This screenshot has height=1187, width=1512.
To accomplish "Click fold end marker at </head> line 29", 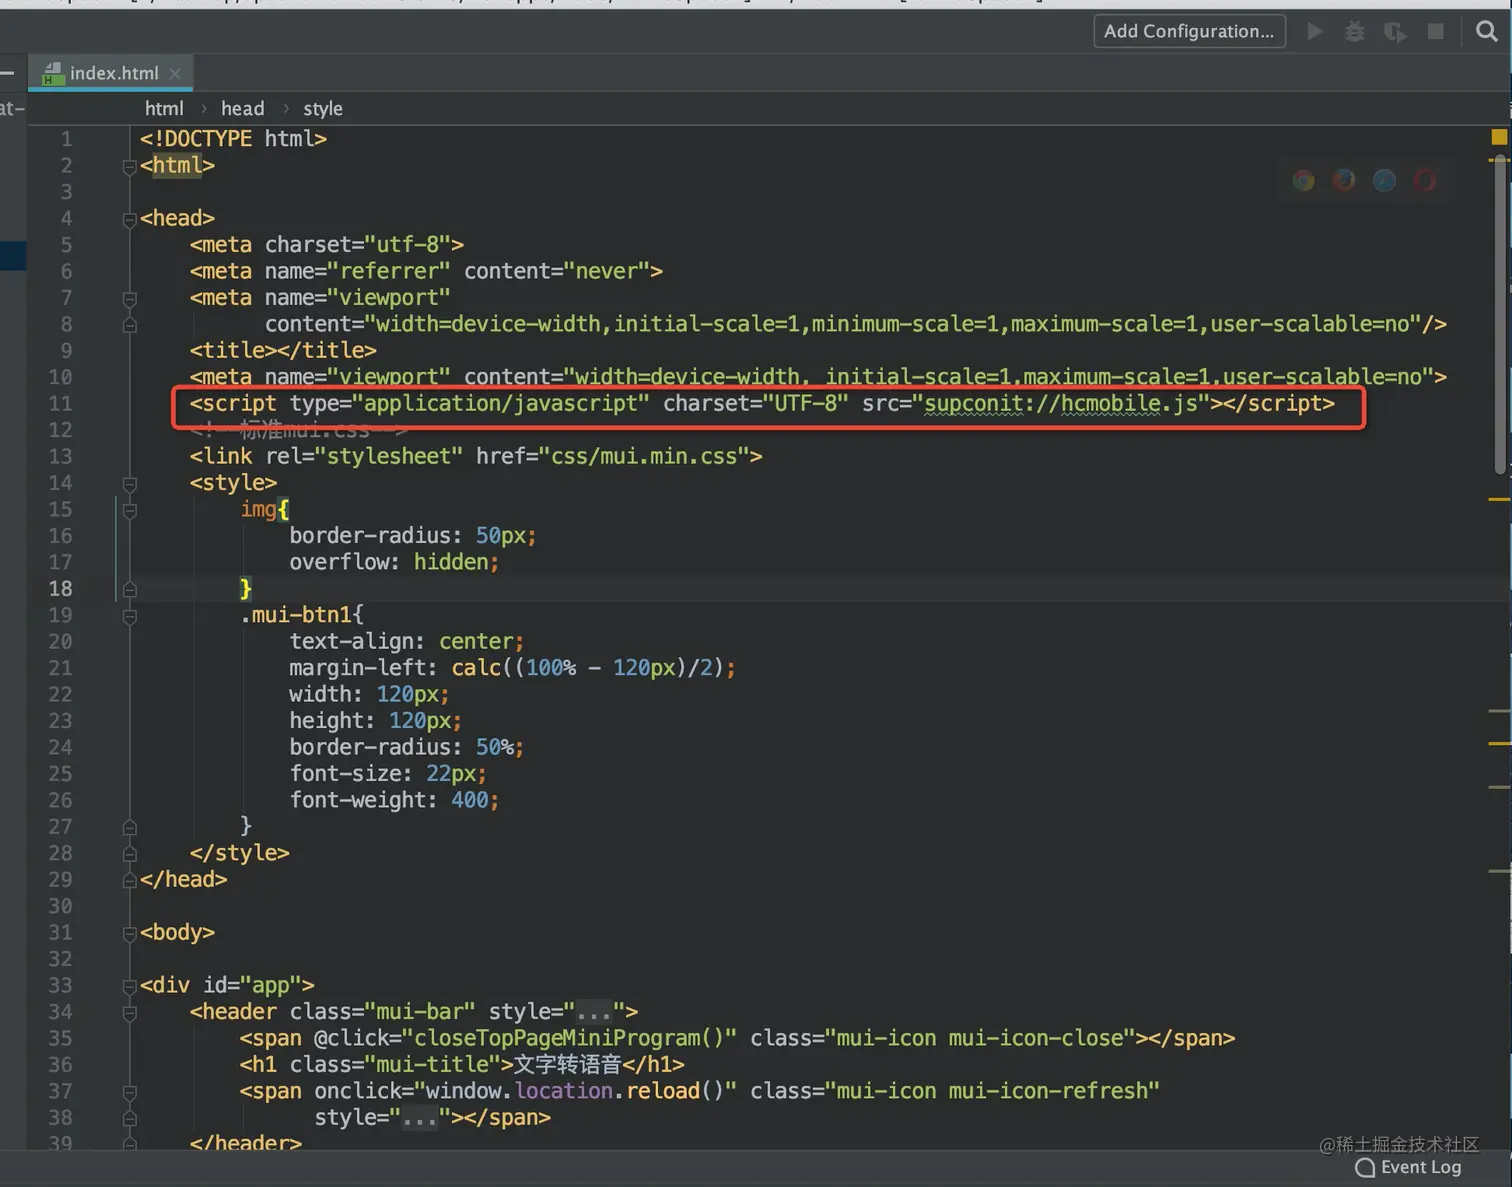I will click(129, 880).
